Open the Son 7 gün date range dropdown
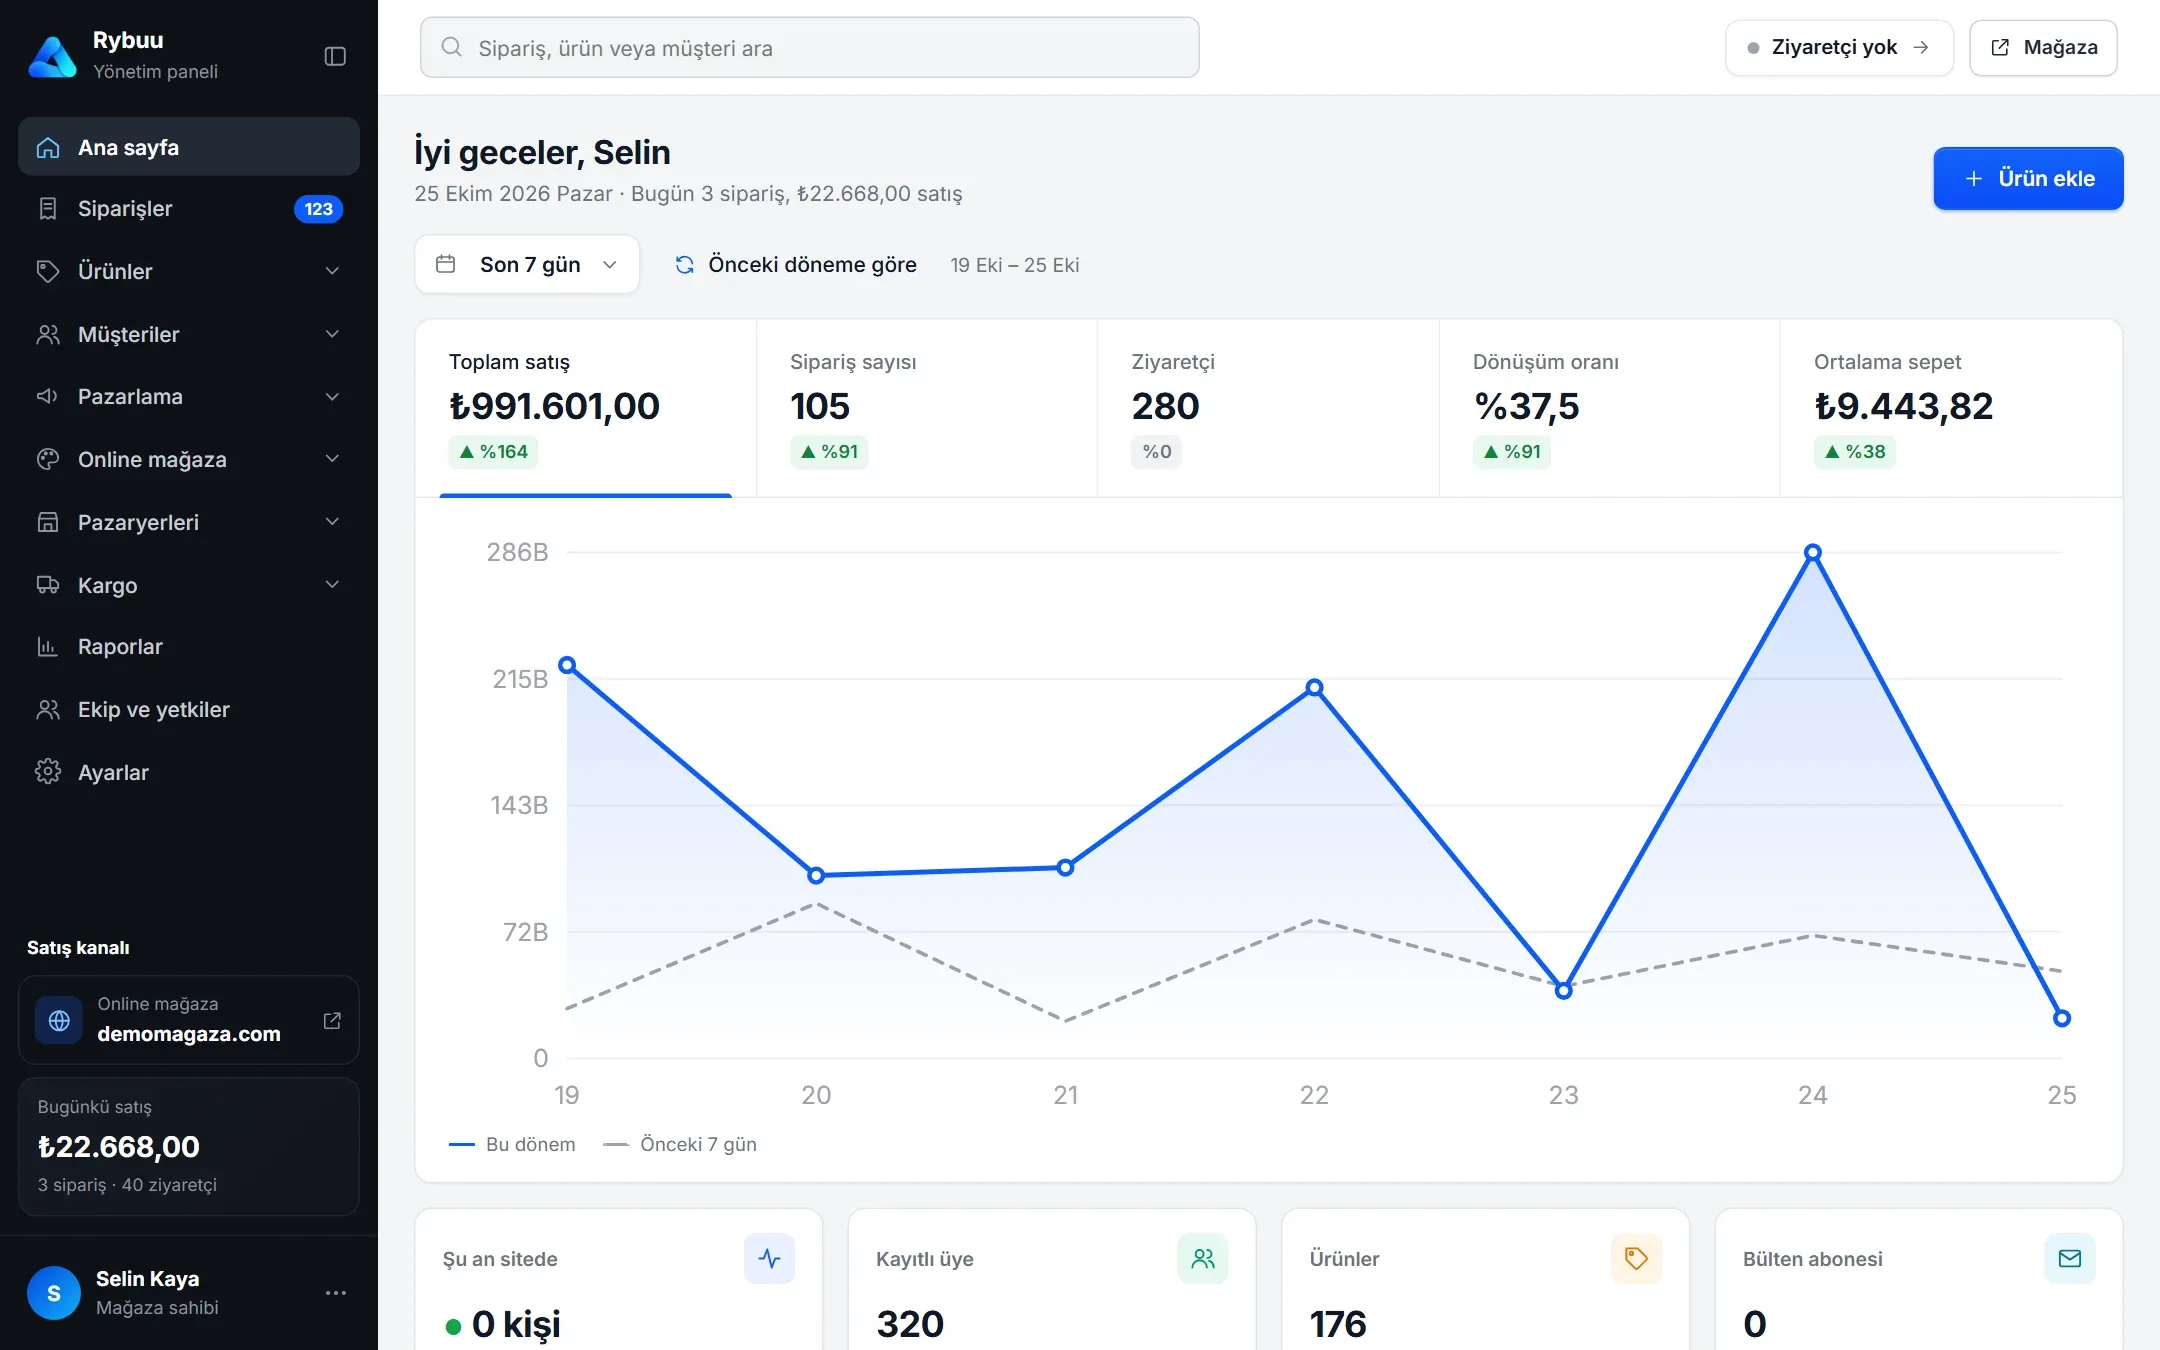 tap(527, 264)
